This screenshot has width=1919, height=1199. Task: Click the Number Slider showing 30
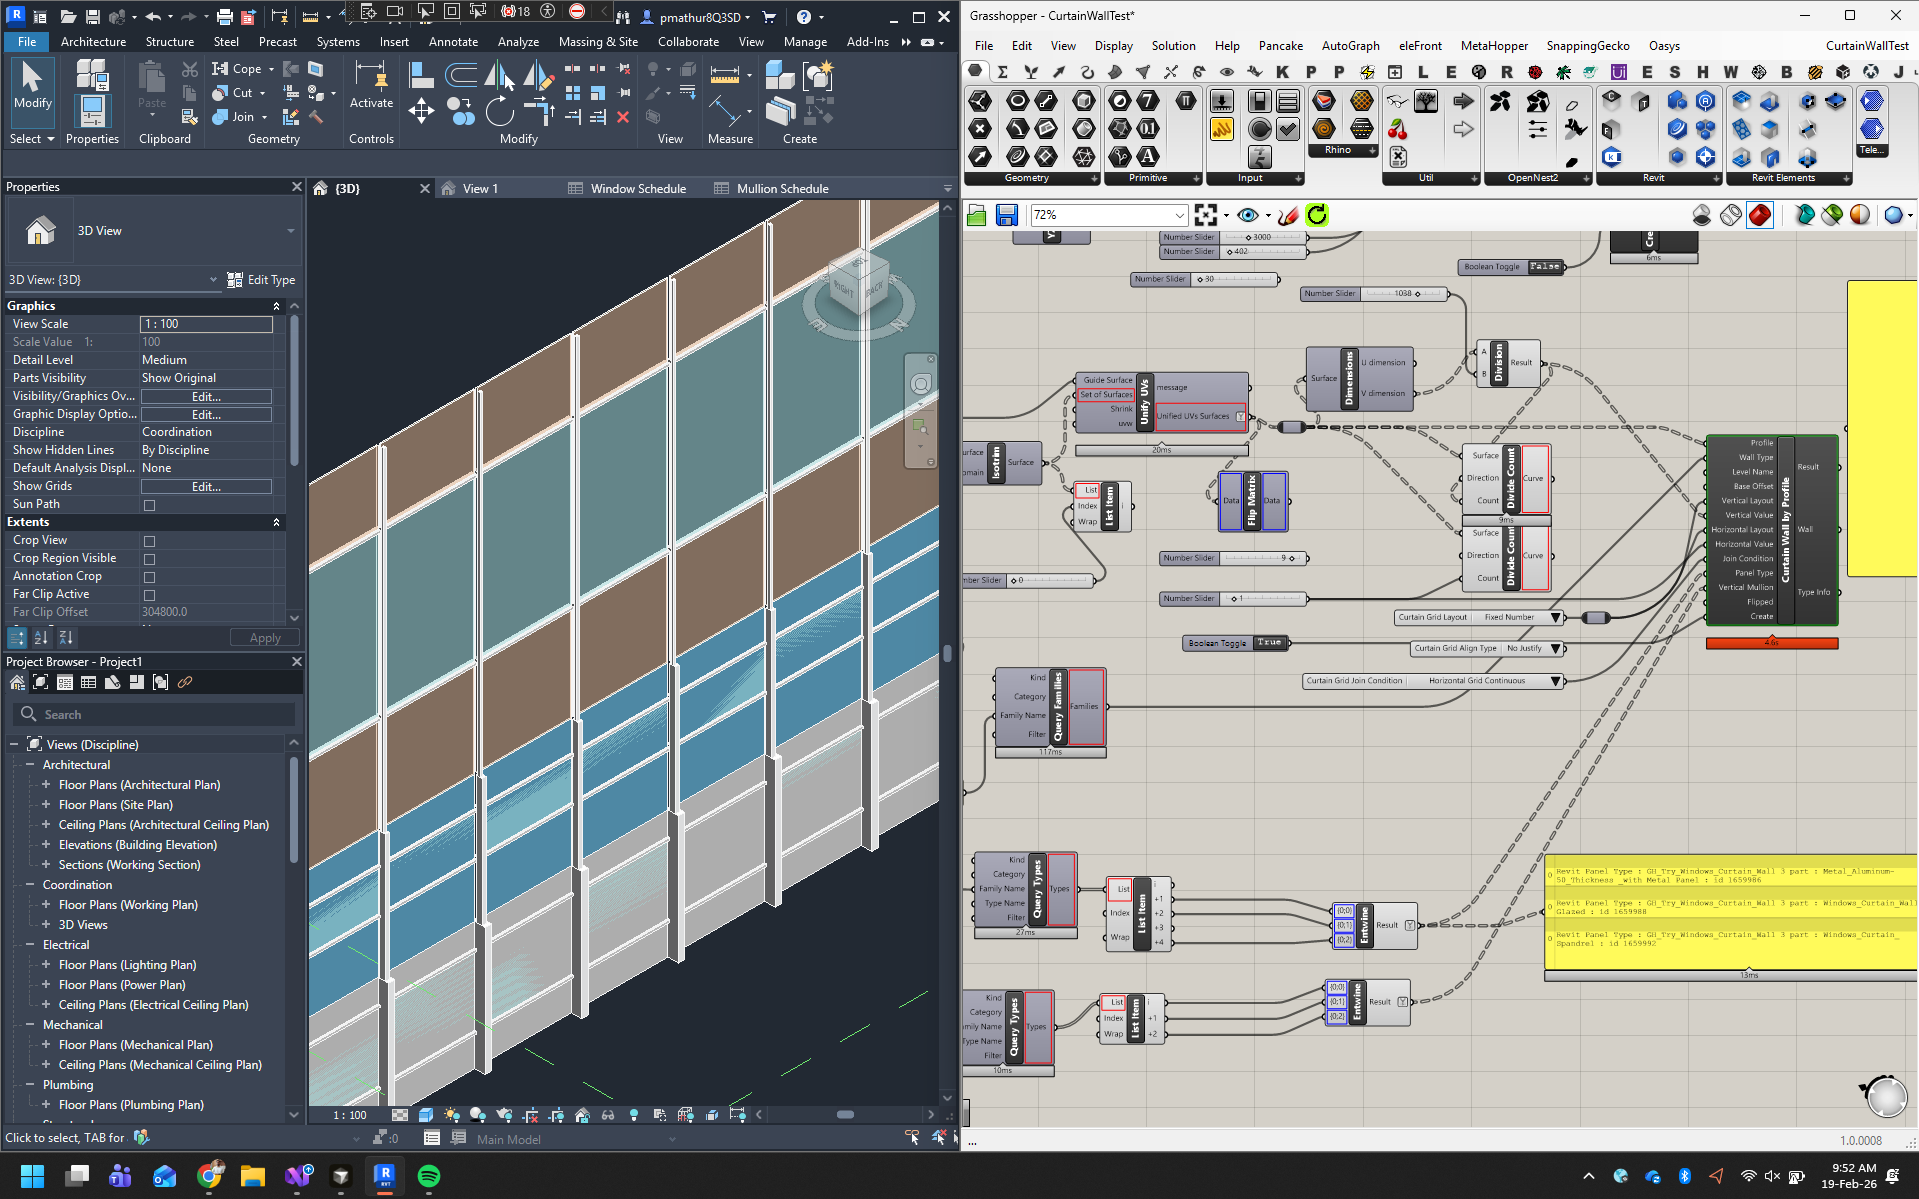[x=1205, y=280]
